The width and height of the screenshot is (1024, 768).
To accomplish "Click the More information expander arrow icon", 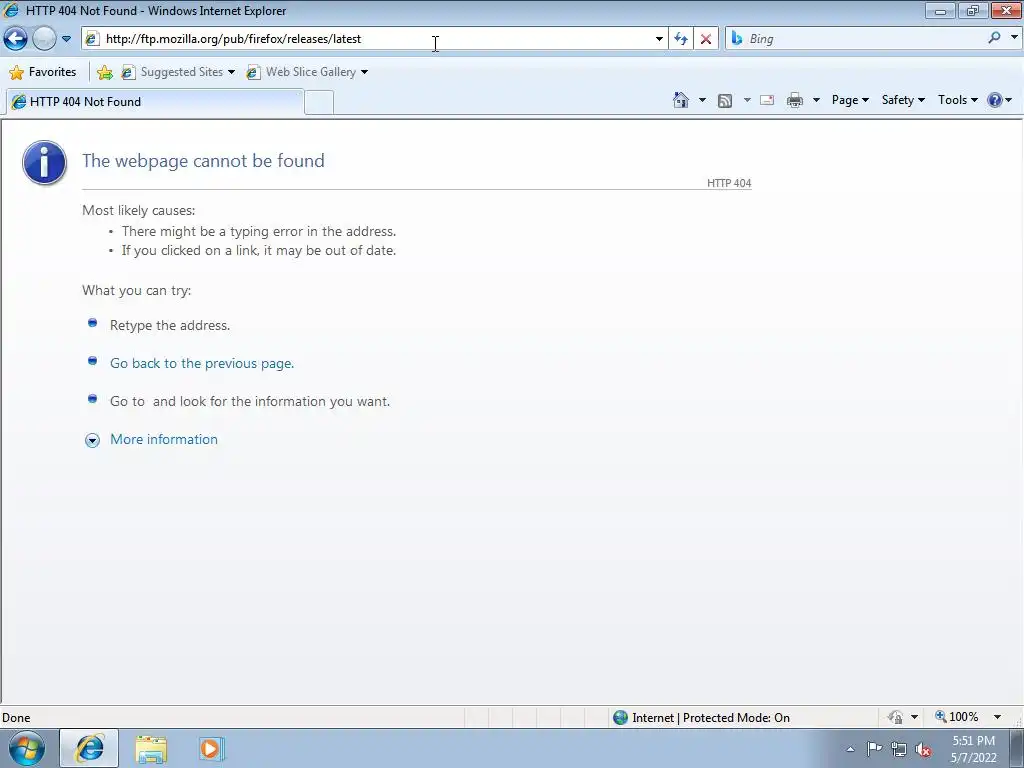I will coord(92,440).
